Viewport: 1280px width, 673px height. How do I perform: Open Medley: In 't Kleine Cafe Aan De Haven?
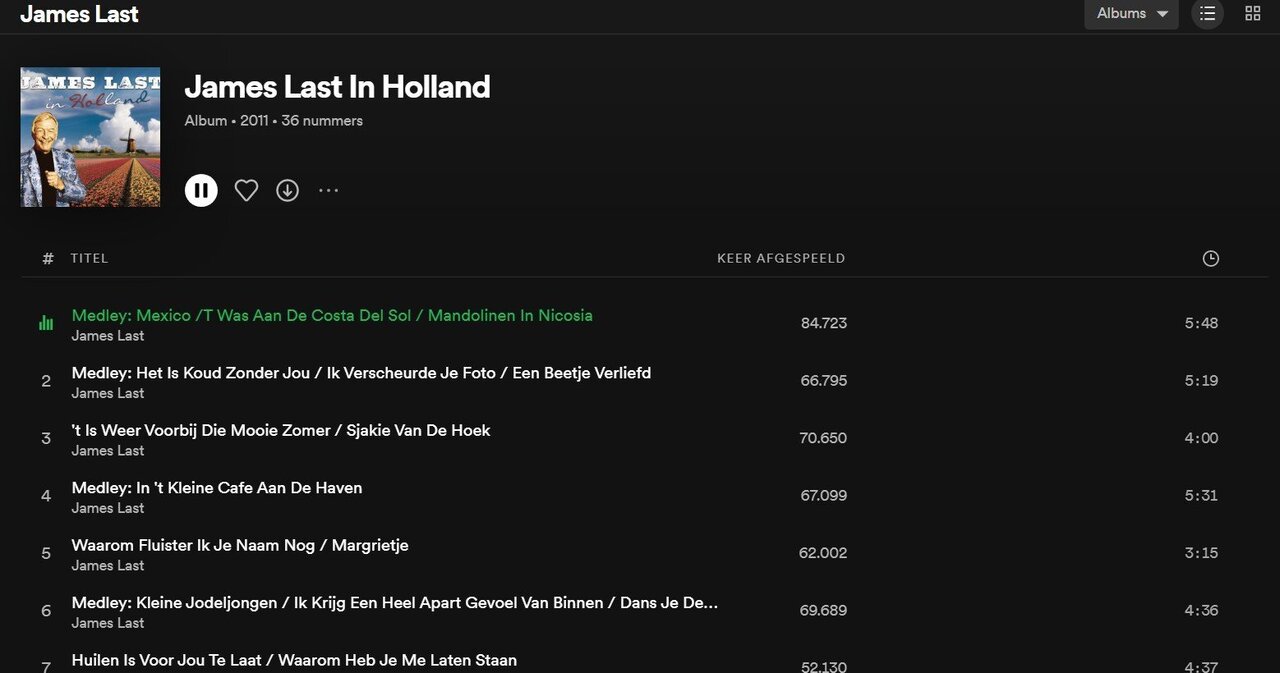click(217, 488)
